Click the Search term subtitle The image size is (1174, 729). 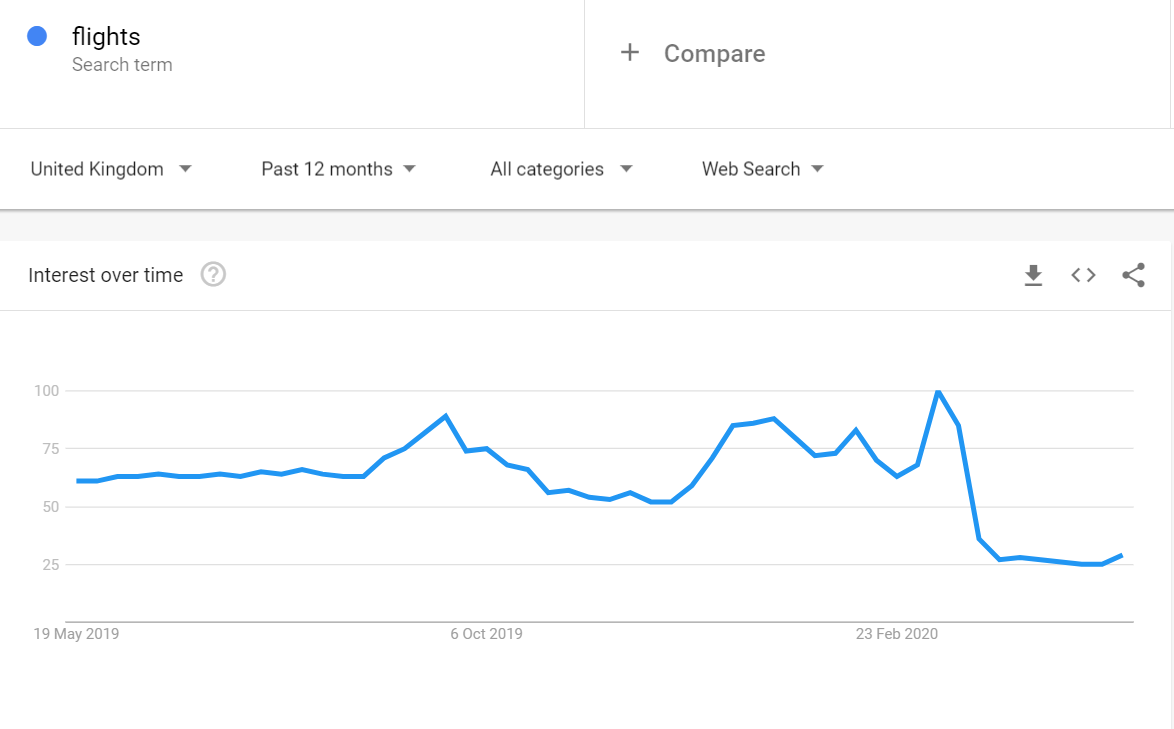click(122, 65)
